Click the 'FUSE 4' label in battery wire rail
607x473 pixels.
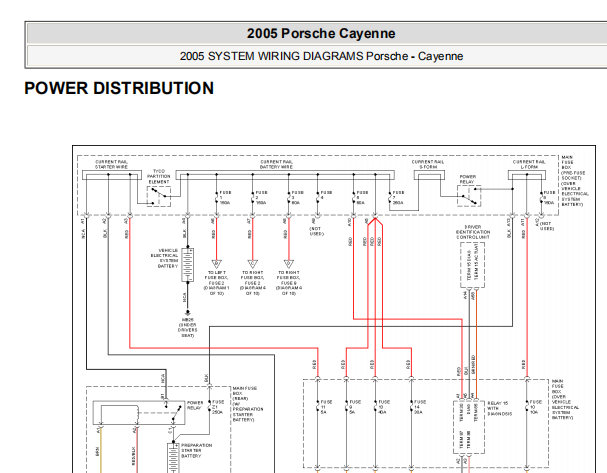click(x=326, y=195)
